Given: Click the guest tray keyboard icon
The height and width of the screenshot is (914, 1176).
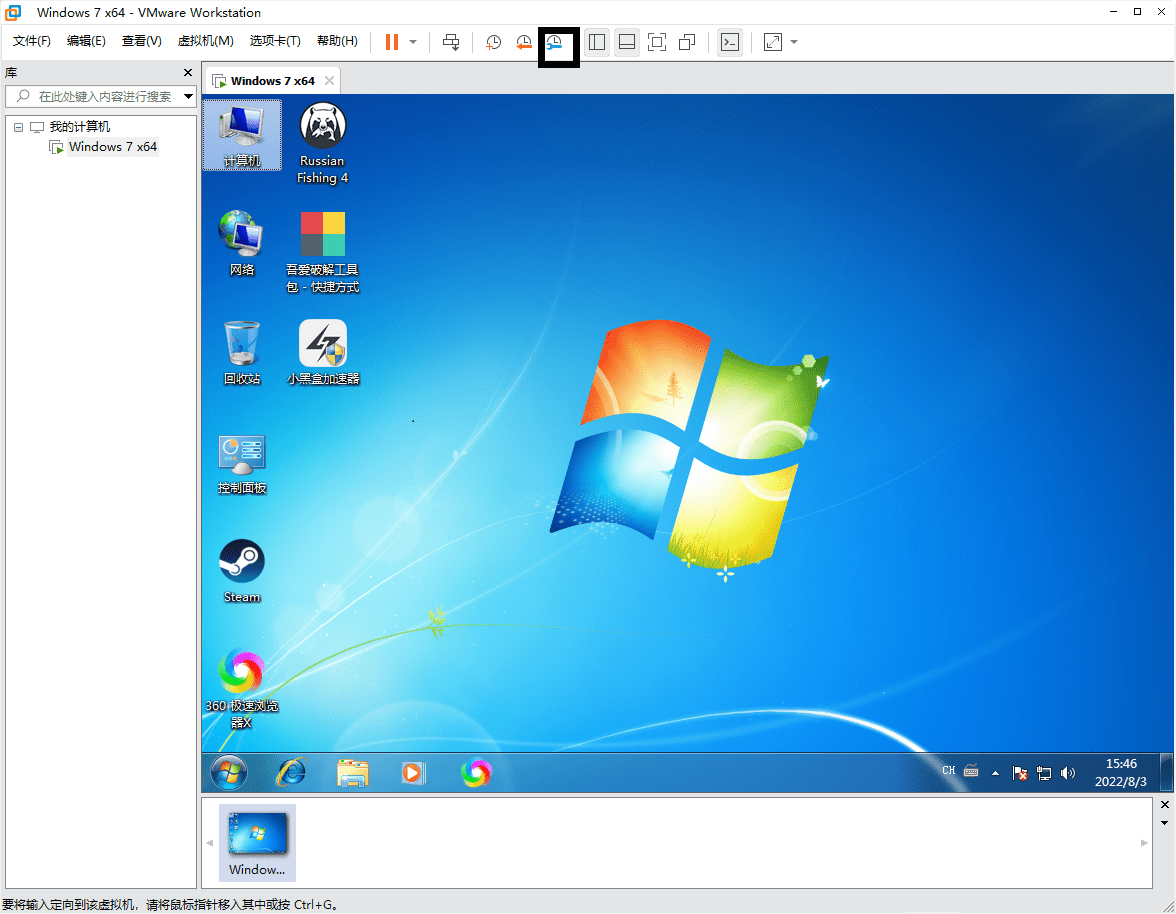Looking at the screenshot, I should point(971,771).
